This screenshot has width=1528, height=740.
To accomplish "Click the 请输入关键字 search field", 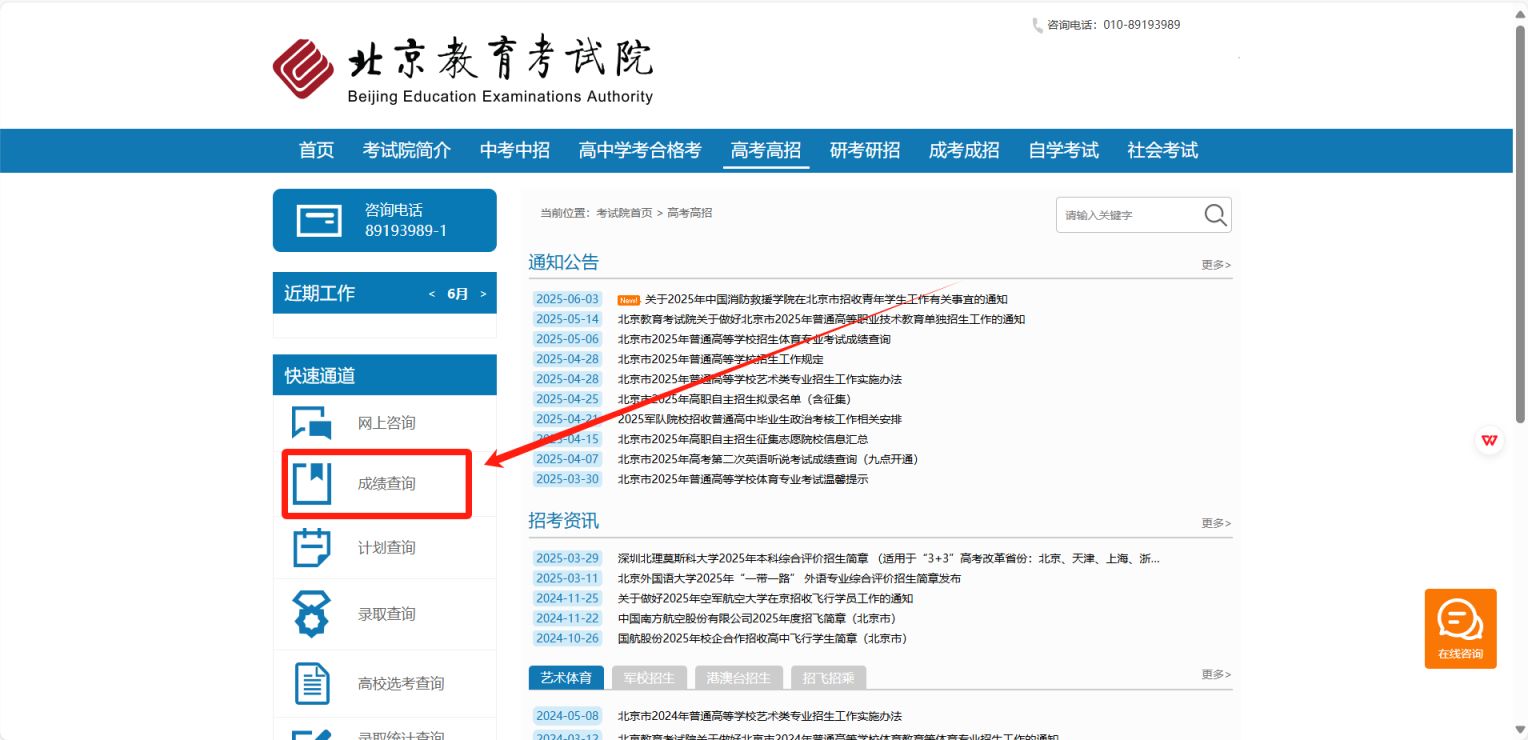I will [1130, 215].
